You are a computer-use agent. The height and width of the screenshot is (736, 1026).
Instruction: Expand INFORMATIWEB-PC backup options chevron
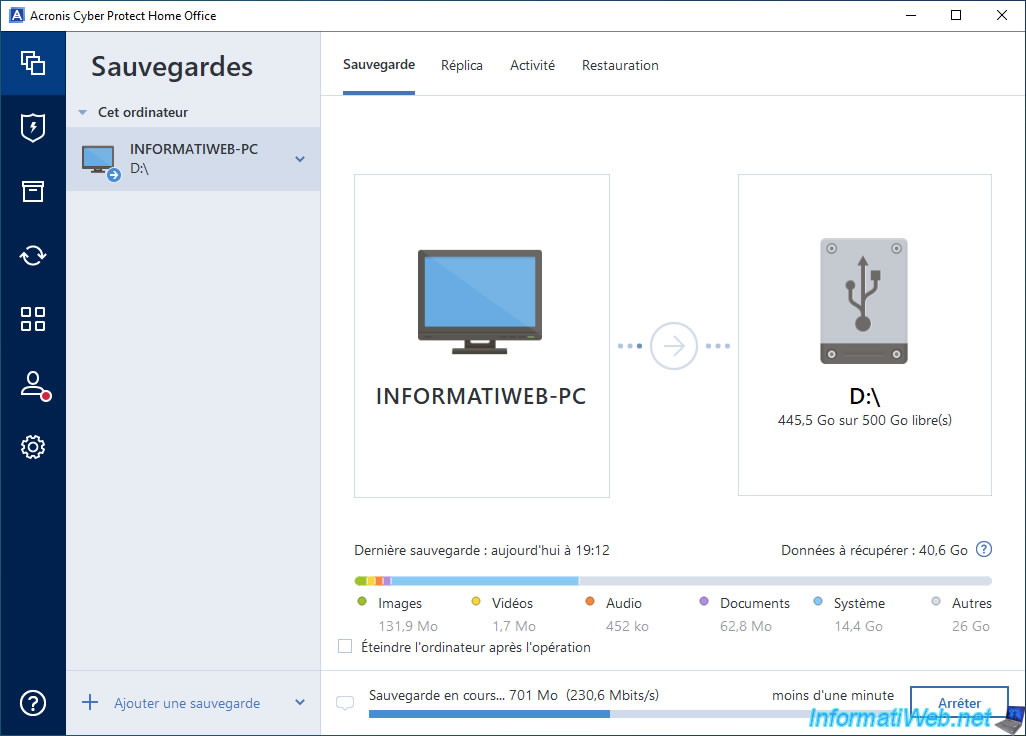[300, 159]
